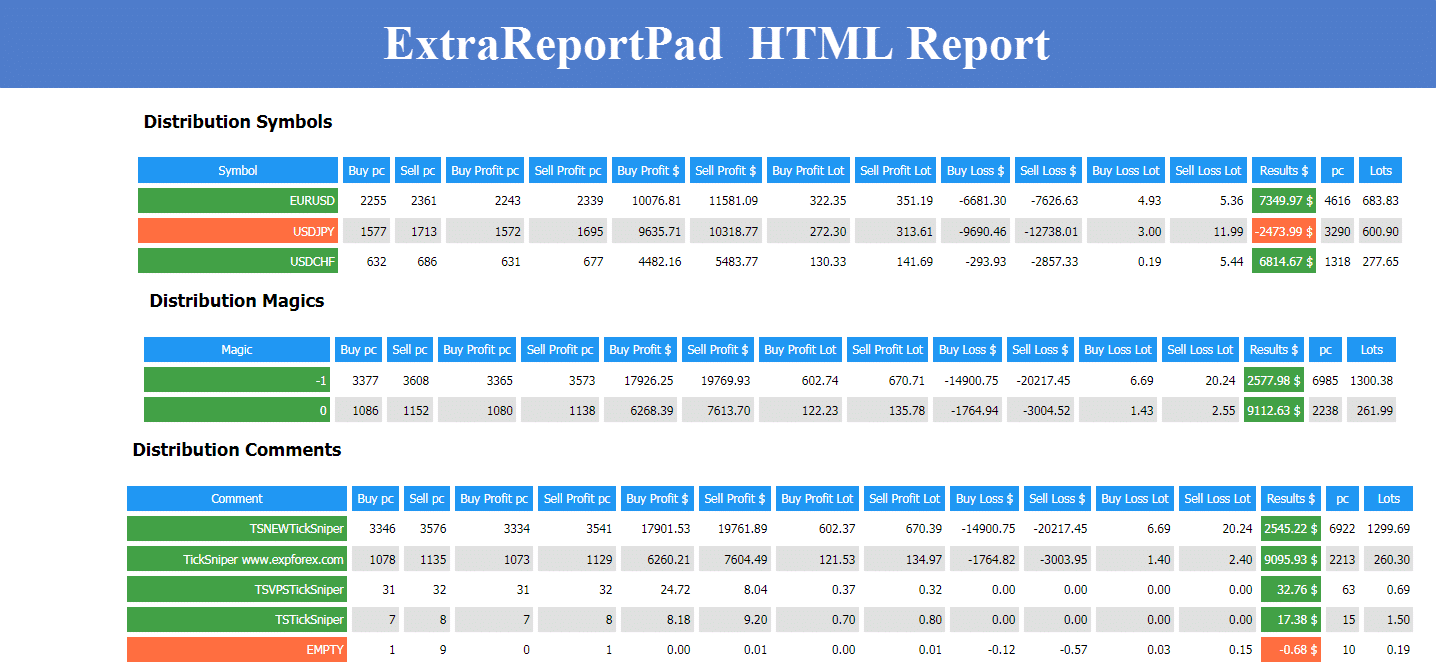Click the Distribution Symbols heading
The image size is (1437, 672).
pos(238,122)
